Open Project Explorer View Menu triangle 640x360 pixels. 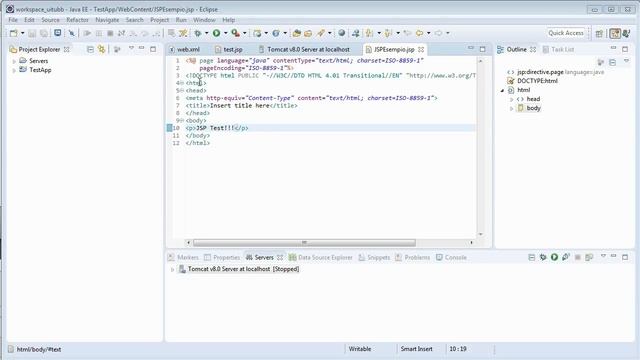tap(131, 49)
